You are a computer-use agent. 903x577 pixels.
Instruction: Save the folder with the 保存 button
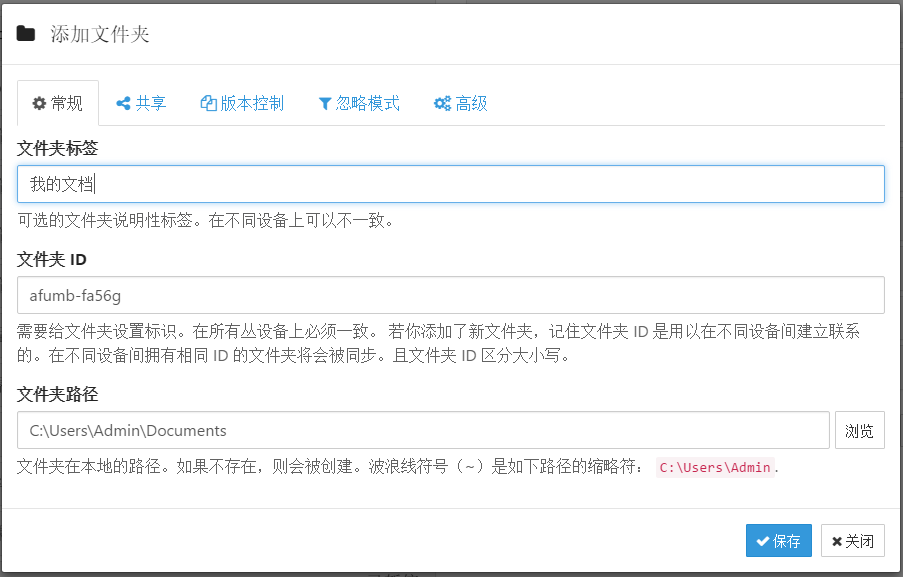[778, 541]
